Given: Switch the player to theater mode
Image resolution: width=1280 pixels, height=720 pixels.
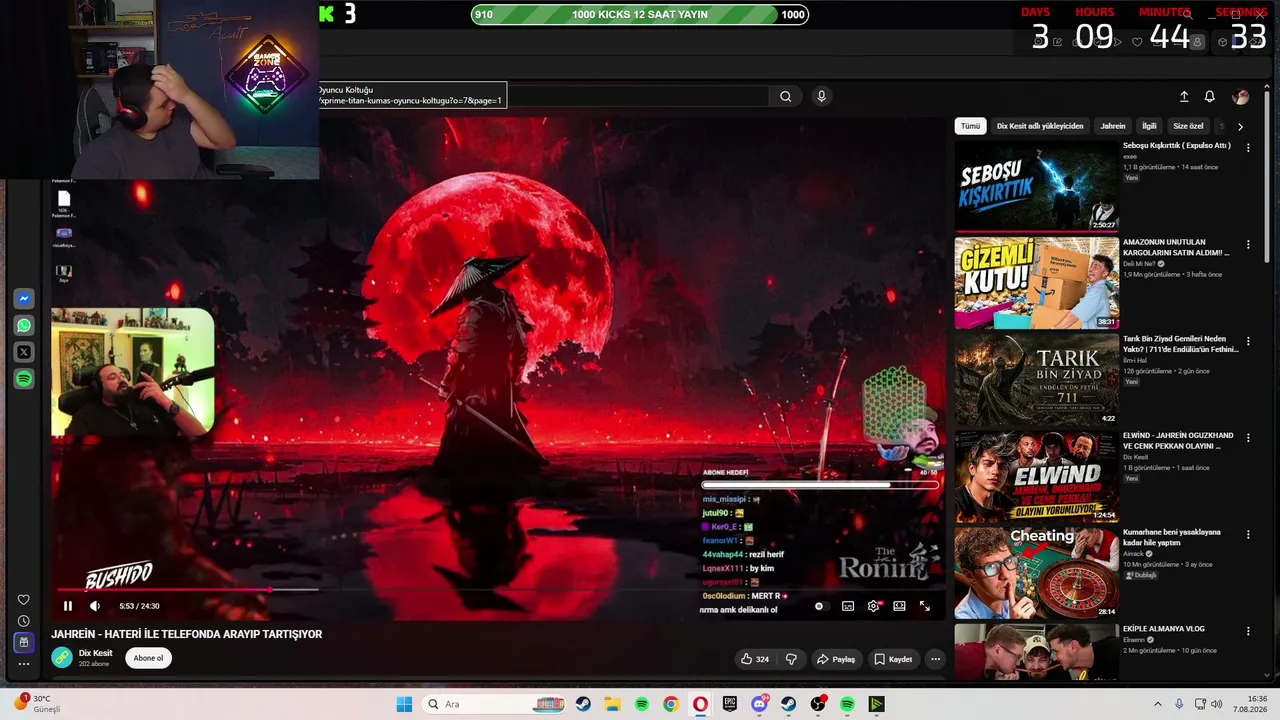Looking at the screenshot, I should [x=899, y=606].
